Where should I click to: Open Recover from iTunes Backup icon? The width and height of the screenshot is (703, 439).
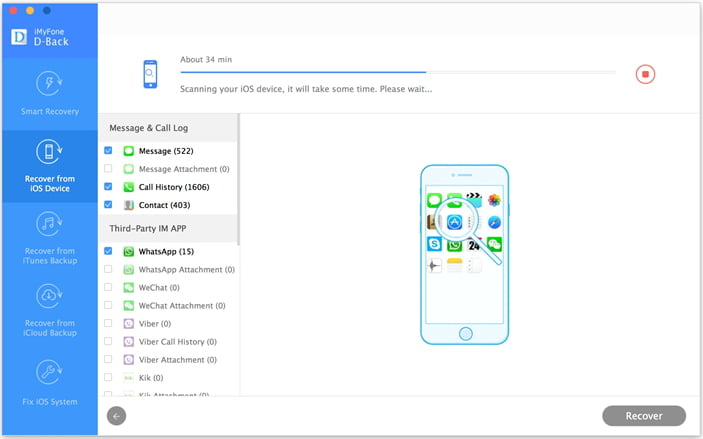coord(49,224)
